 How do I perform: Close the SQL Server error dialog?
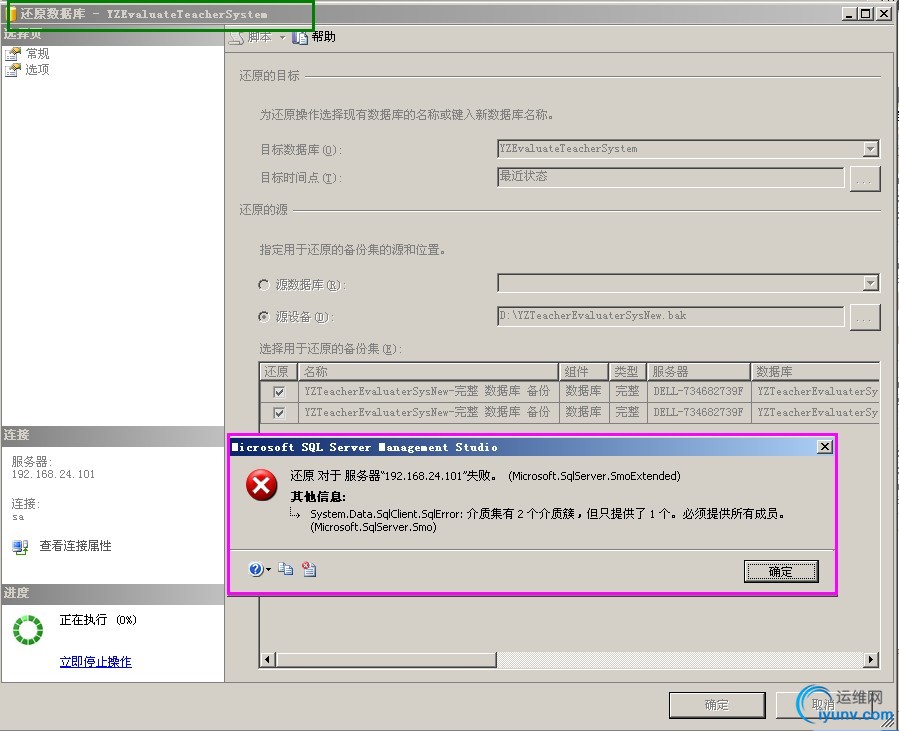[x=824, y=447]
